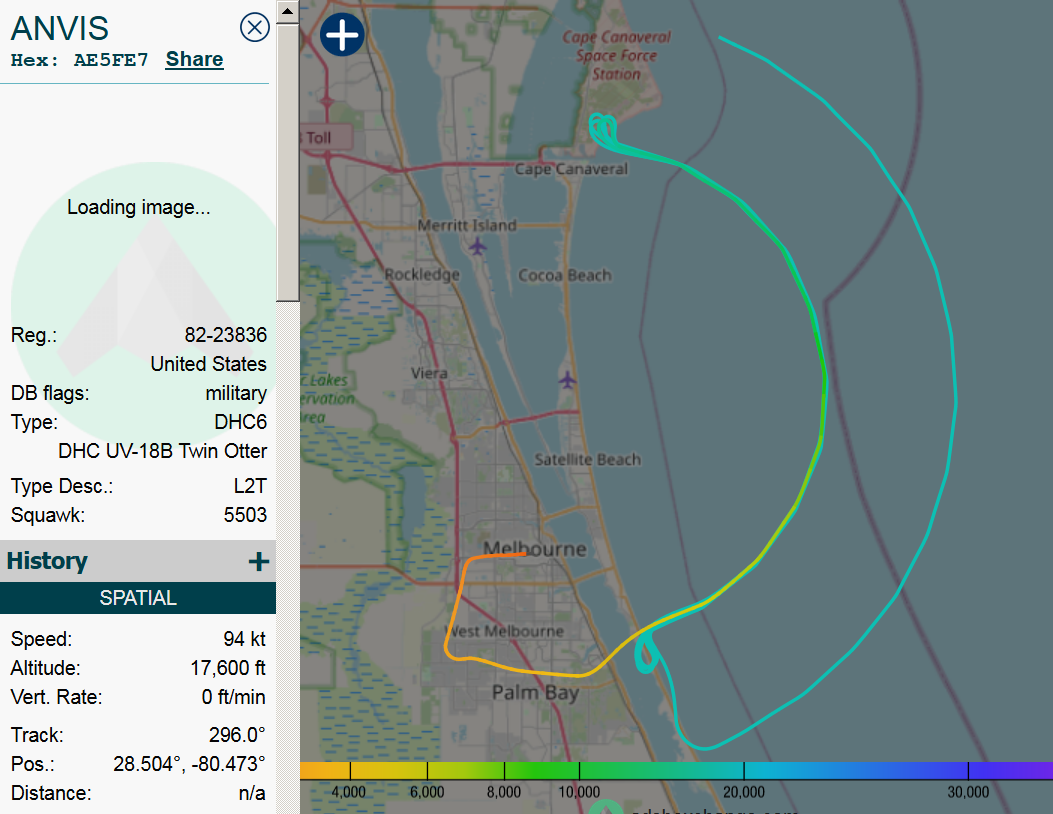Click the 'Squawk:' label
1053x814 pixels.
(x=48, y=515)
